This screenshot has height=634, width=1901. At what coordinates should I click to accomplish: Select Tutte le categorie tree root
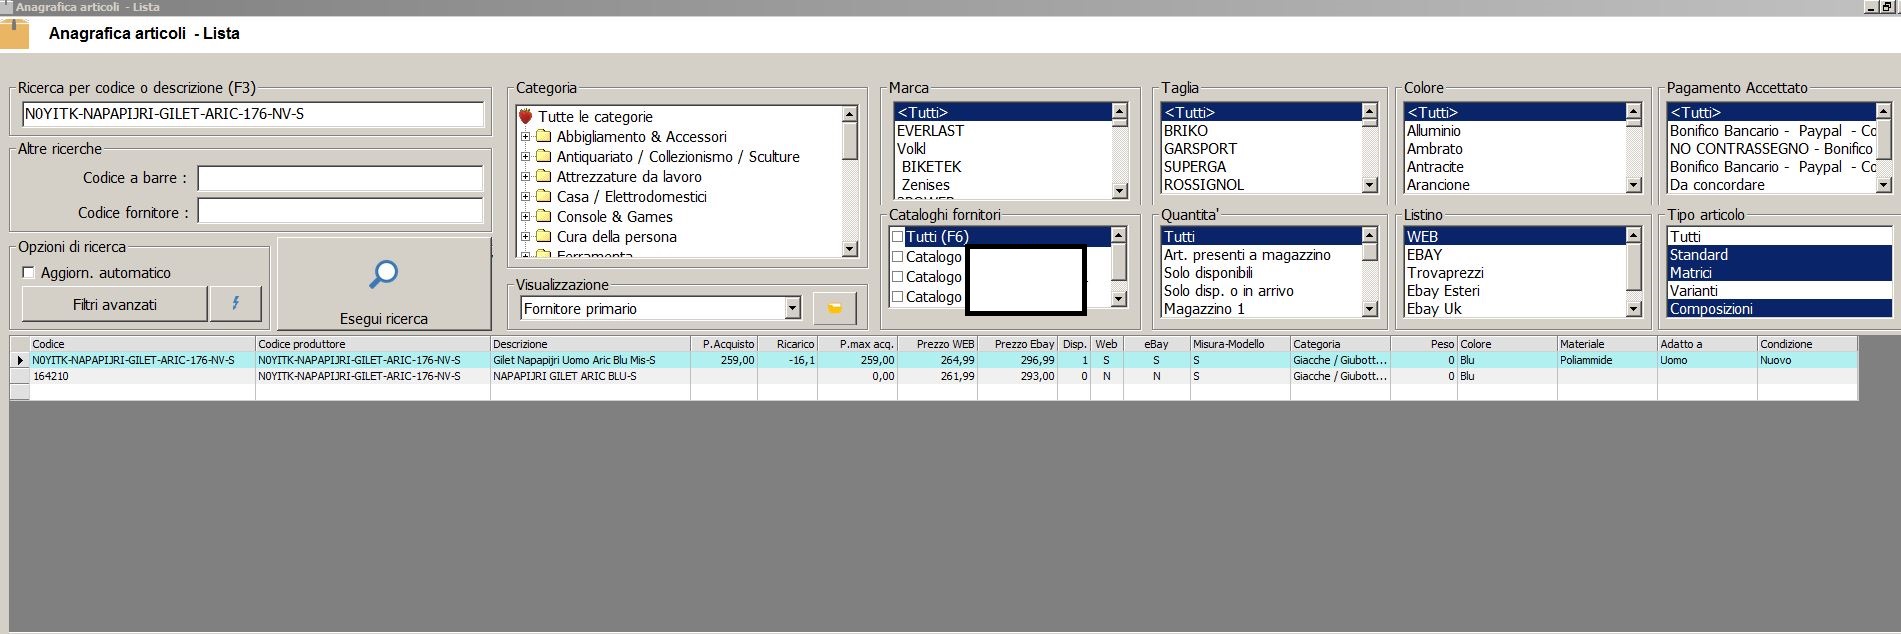595,117
